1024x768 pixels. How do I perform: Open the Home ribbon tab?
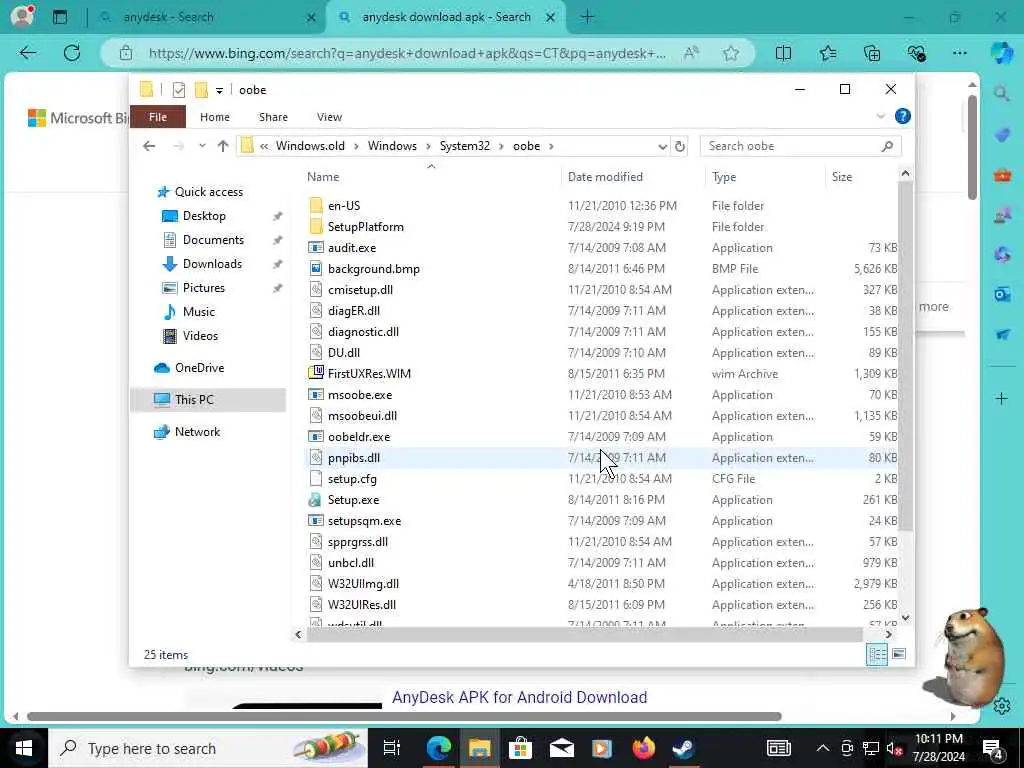click(215, 117)
